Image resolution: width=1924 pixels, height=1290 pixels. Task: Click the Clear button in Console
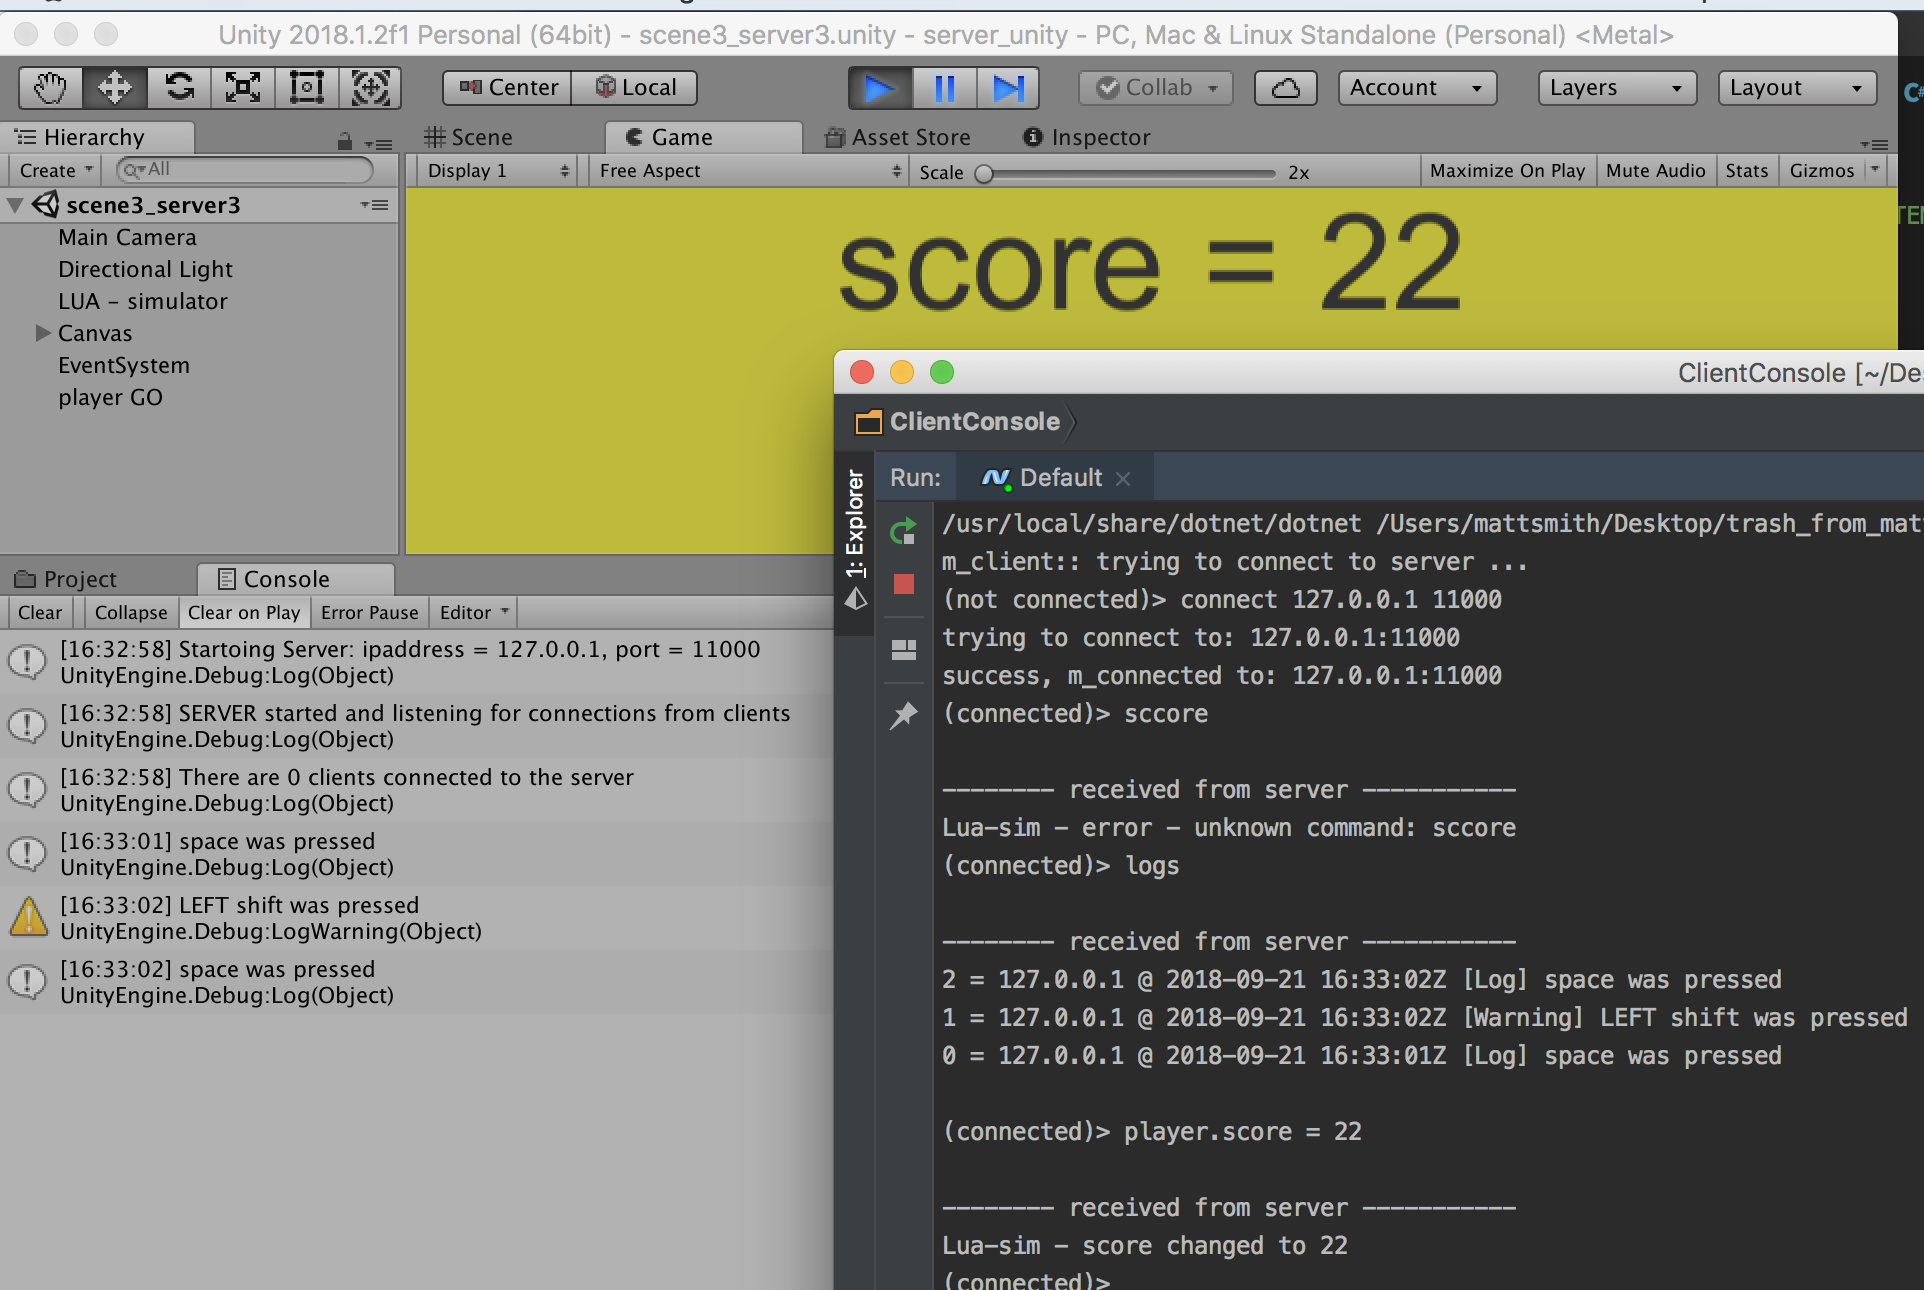(x=40, y=613)
